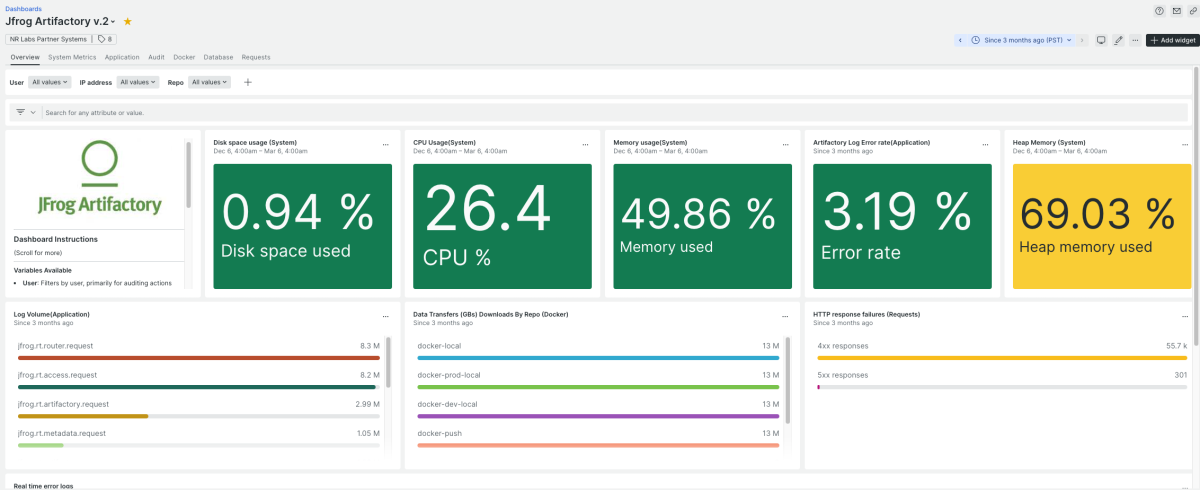The width and height of the screenshot is (1200, 490).
Task: Enter TV mode with the monitor icon
Action: pyautogui.click(x=1101, y=40)
